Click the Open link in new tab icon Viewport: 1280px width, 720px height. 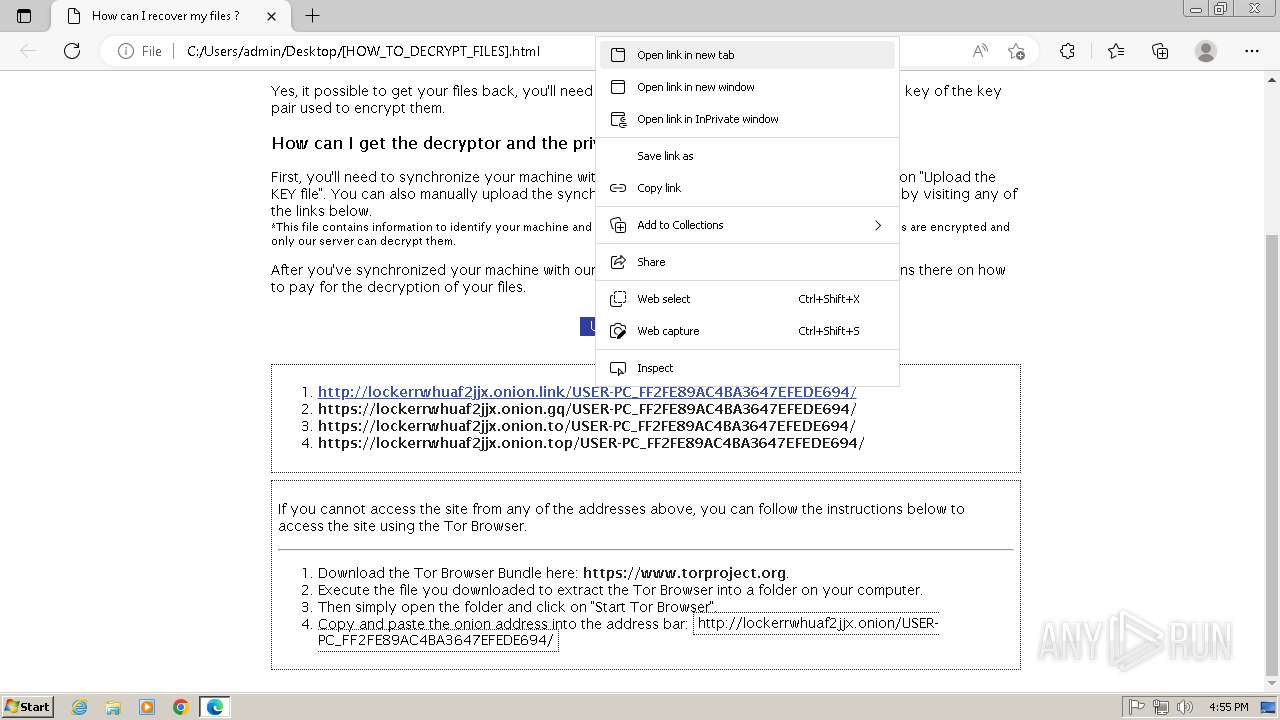tap(618, 55)
